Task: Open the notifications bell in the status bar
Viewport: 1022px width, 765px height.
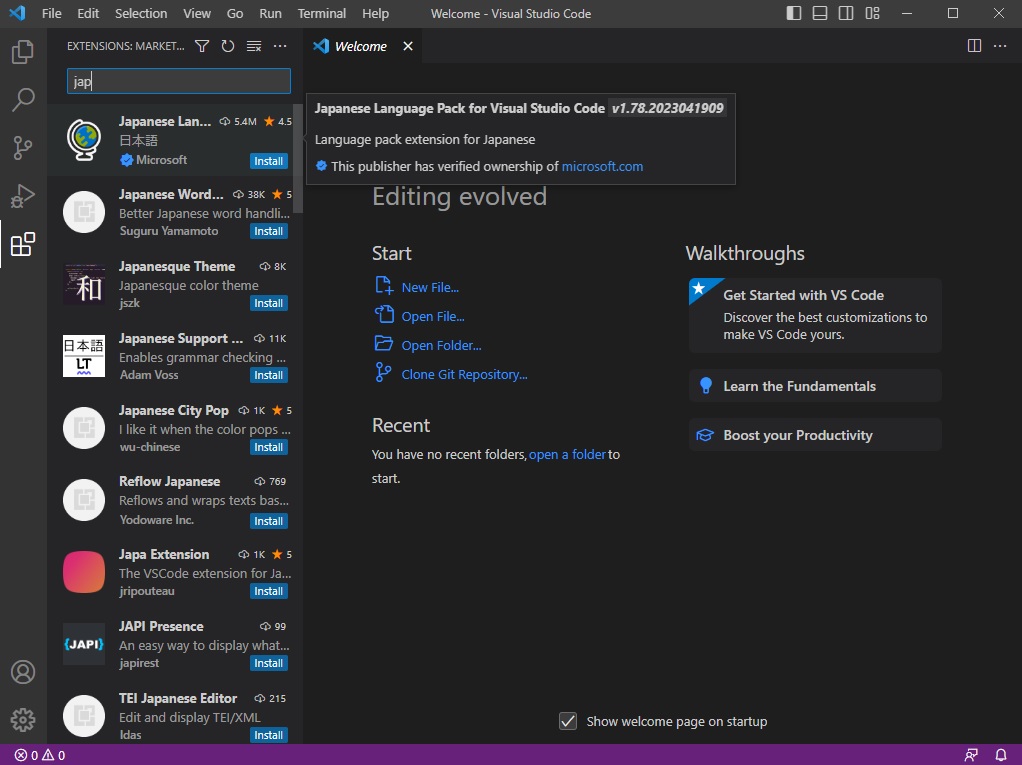Action: click(x=1000, y=755)
